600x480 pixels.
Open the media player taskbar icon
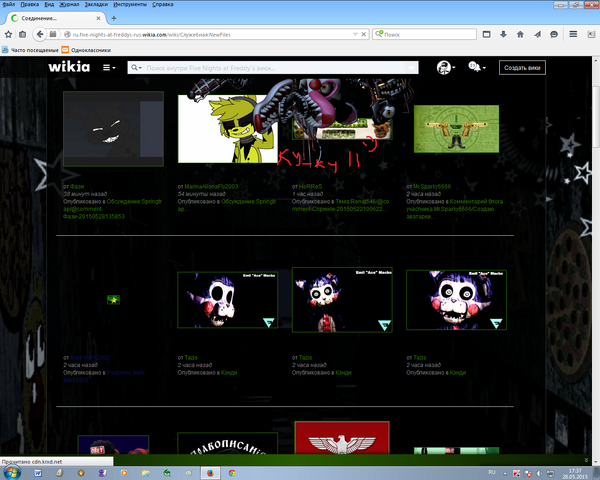click(x=124, y=473)
